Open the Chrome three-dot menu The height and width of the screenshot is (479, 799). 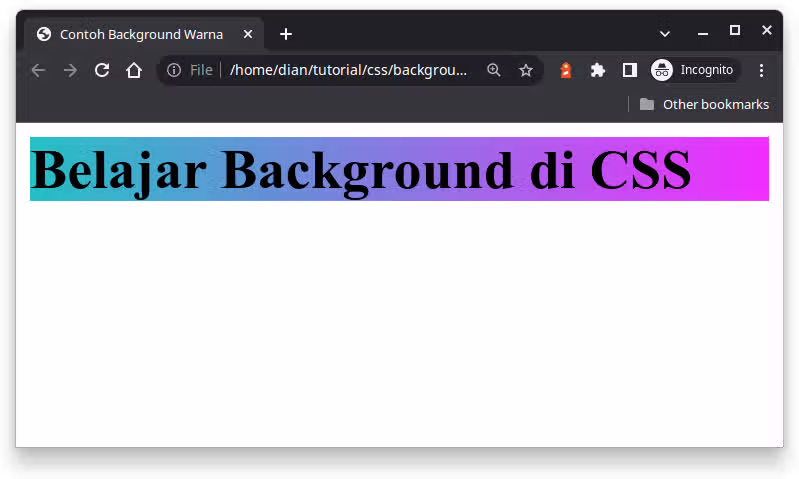coord(761,70)
